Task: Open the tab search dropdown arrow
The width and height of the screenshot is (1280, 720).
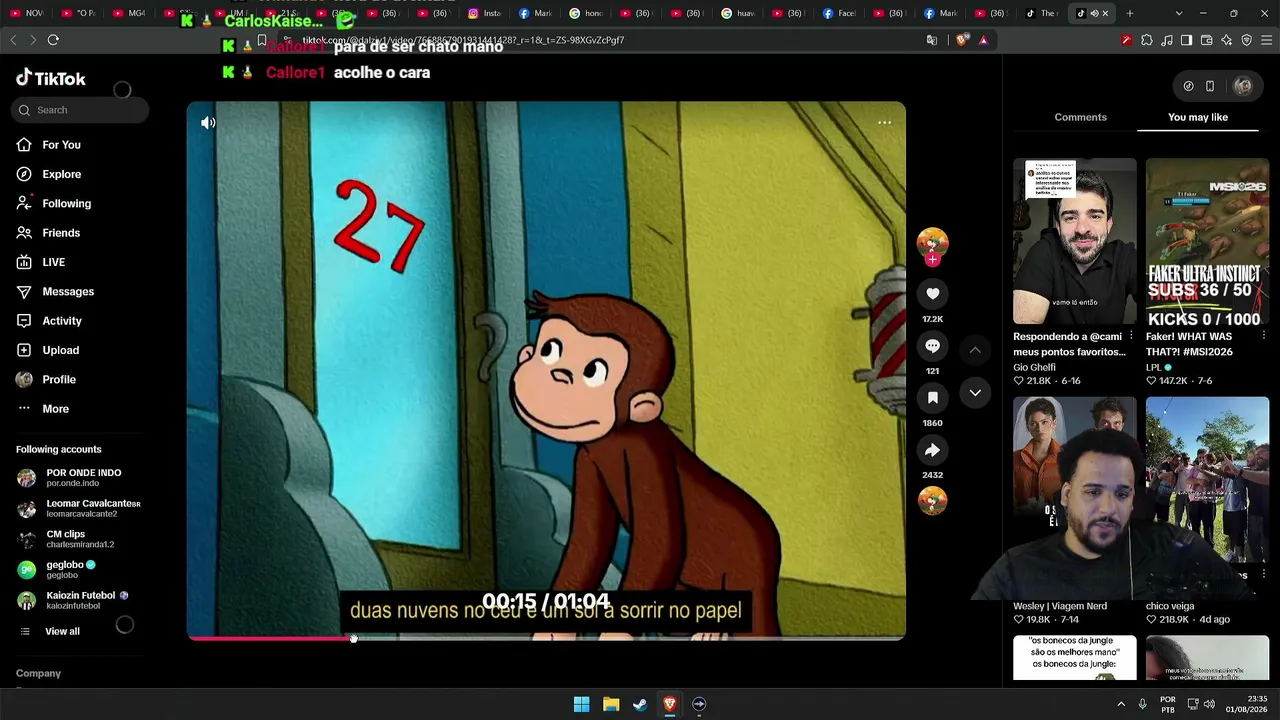Action: click(1179, 13)
